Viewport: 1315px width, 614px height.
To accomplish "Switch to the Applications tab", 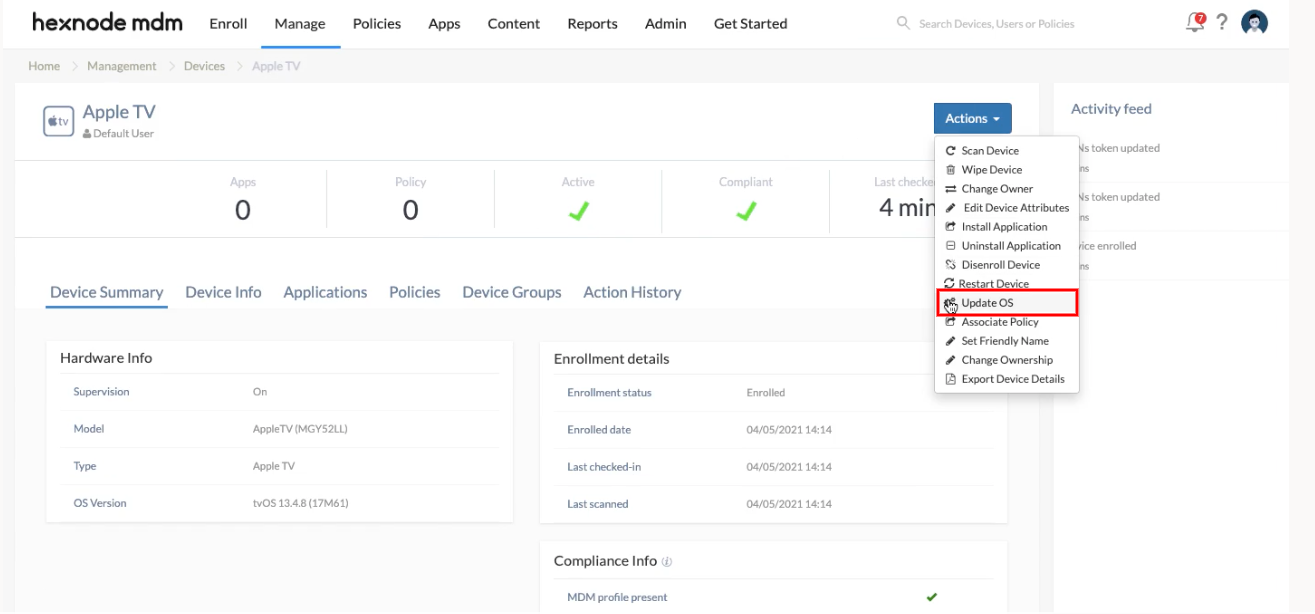I will point(325,292).
